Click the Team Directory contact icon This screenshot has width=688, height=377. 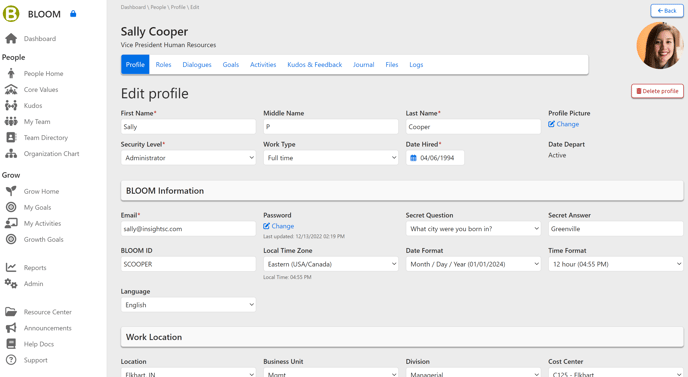click(x=11, y=137)
